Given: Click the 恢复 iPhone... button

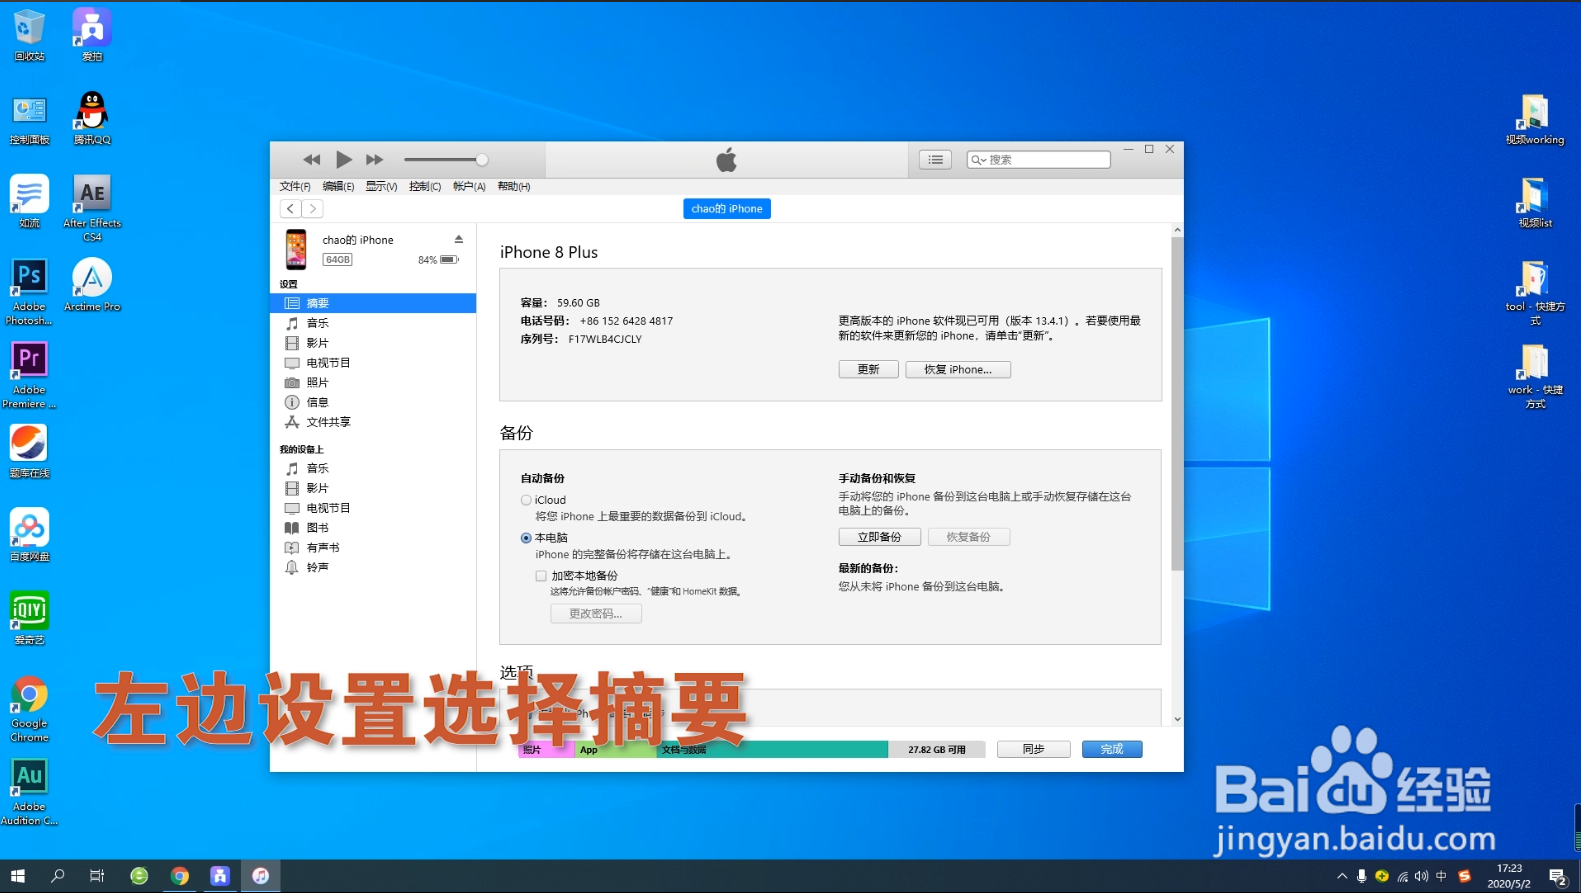Looking at the screenshot, I should click(958, 370).
